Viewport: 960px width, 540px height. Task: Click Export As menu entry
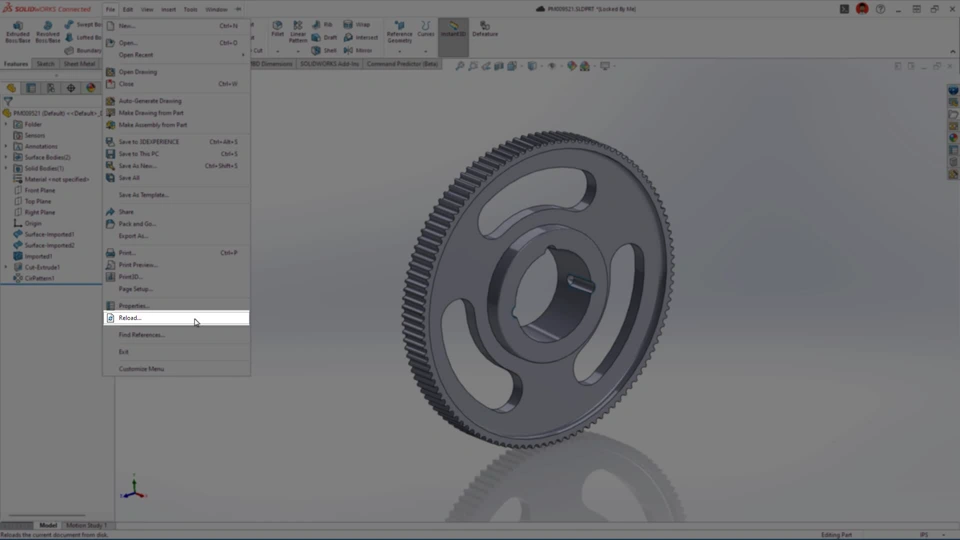(x=176, y=236)
